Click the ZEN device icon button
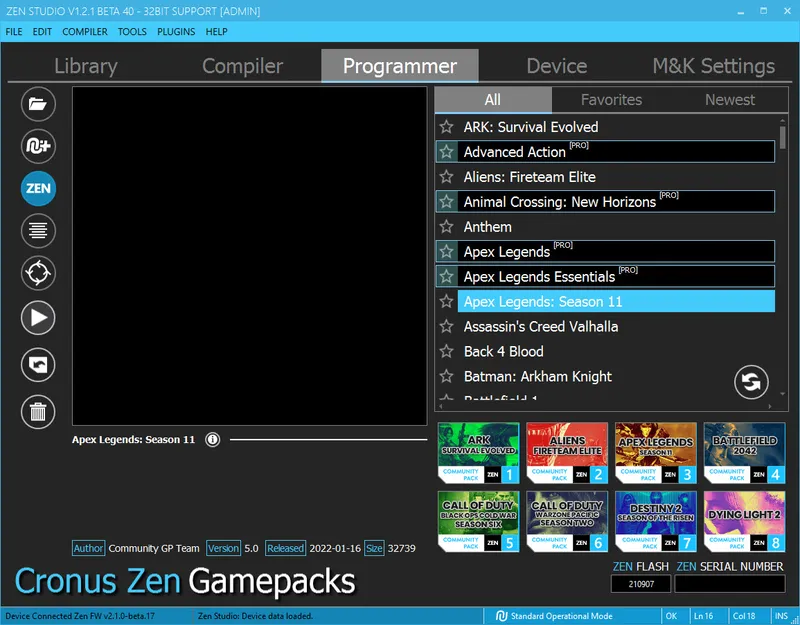800x625 pixels. [x=38, y=188]
